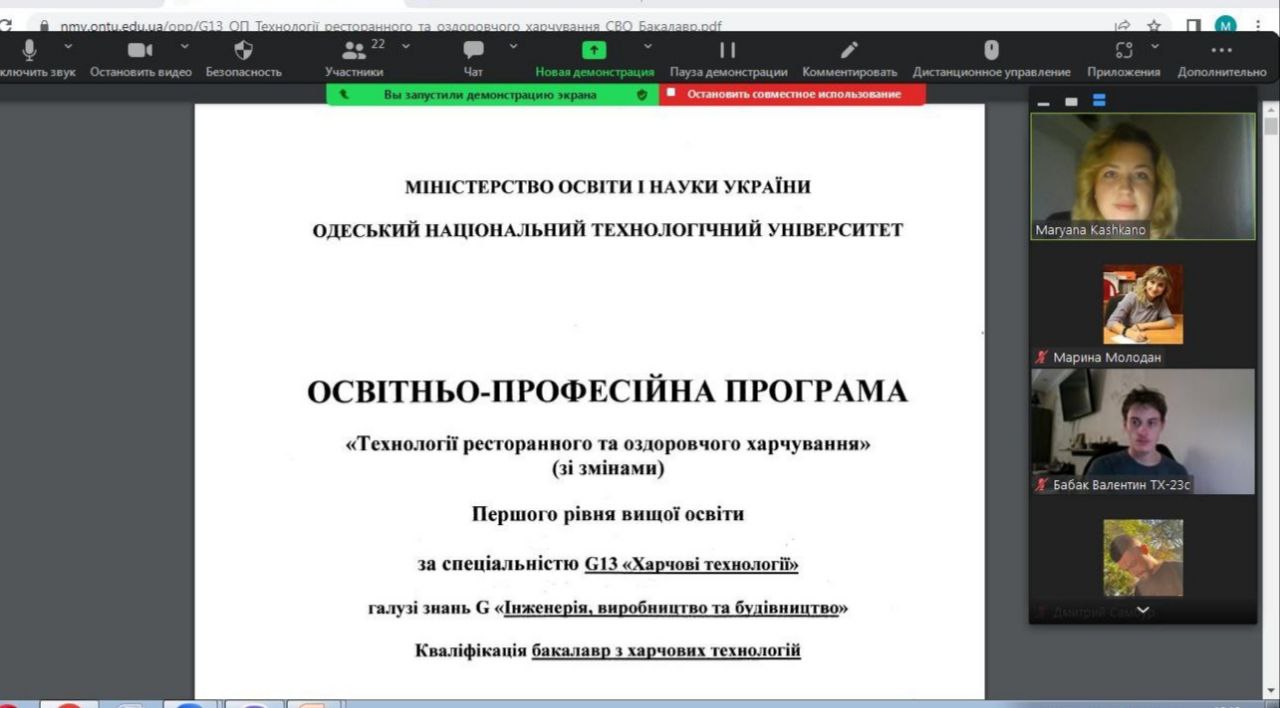Open the Участники participants panel
Viewport: 1280px width, 708px height.
[x=354, y=52]
